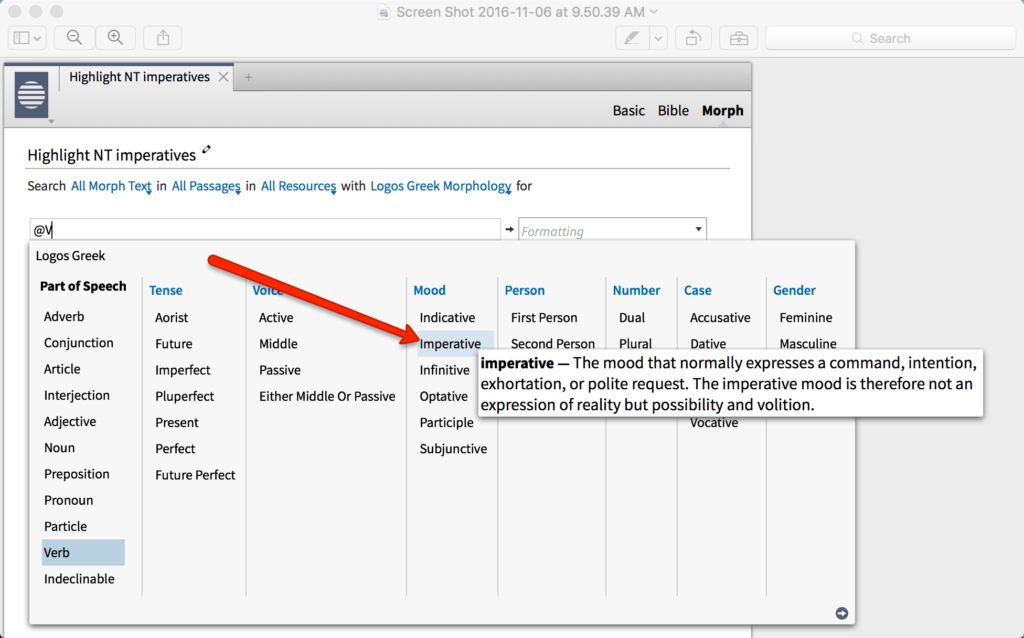Pick First Person in Person column

[x=544, y=317]
